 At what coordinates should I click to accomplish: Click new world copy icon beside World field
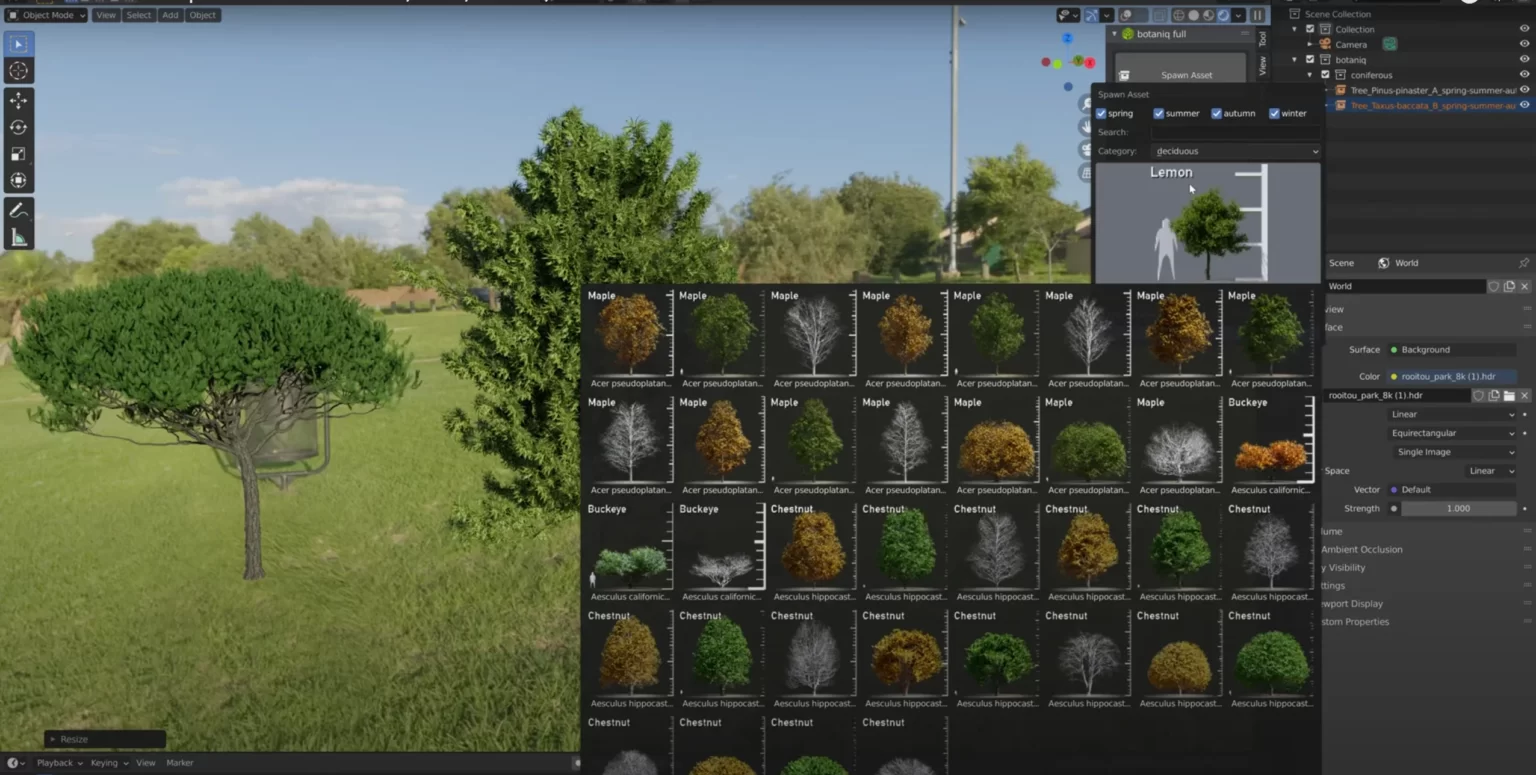pyautogui.click(x=1509, y=286)
